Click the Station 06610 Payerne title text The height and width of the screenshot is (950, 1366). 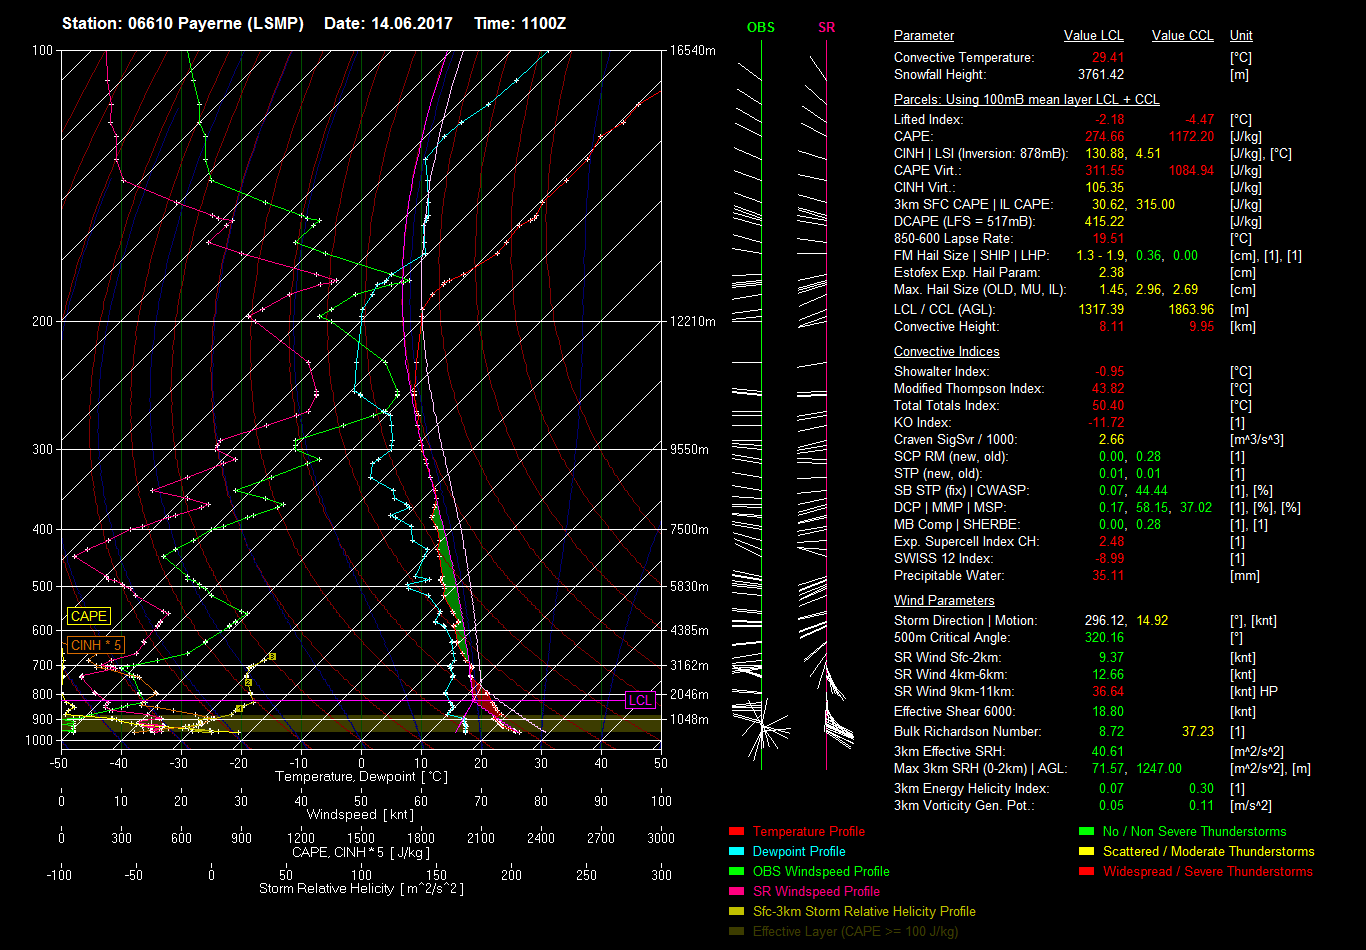click(x=185, y=23)
